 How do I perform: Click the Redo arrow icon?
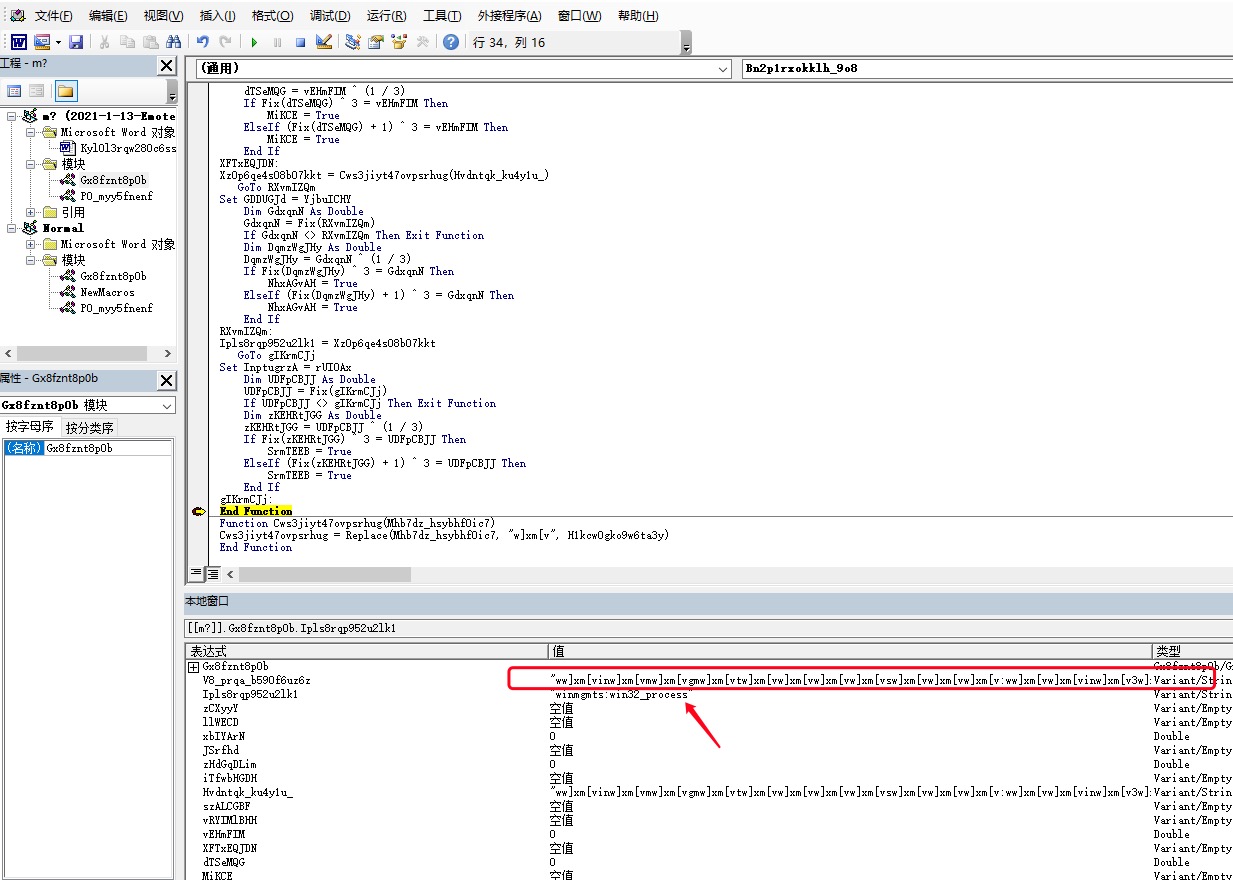[225, 42]
